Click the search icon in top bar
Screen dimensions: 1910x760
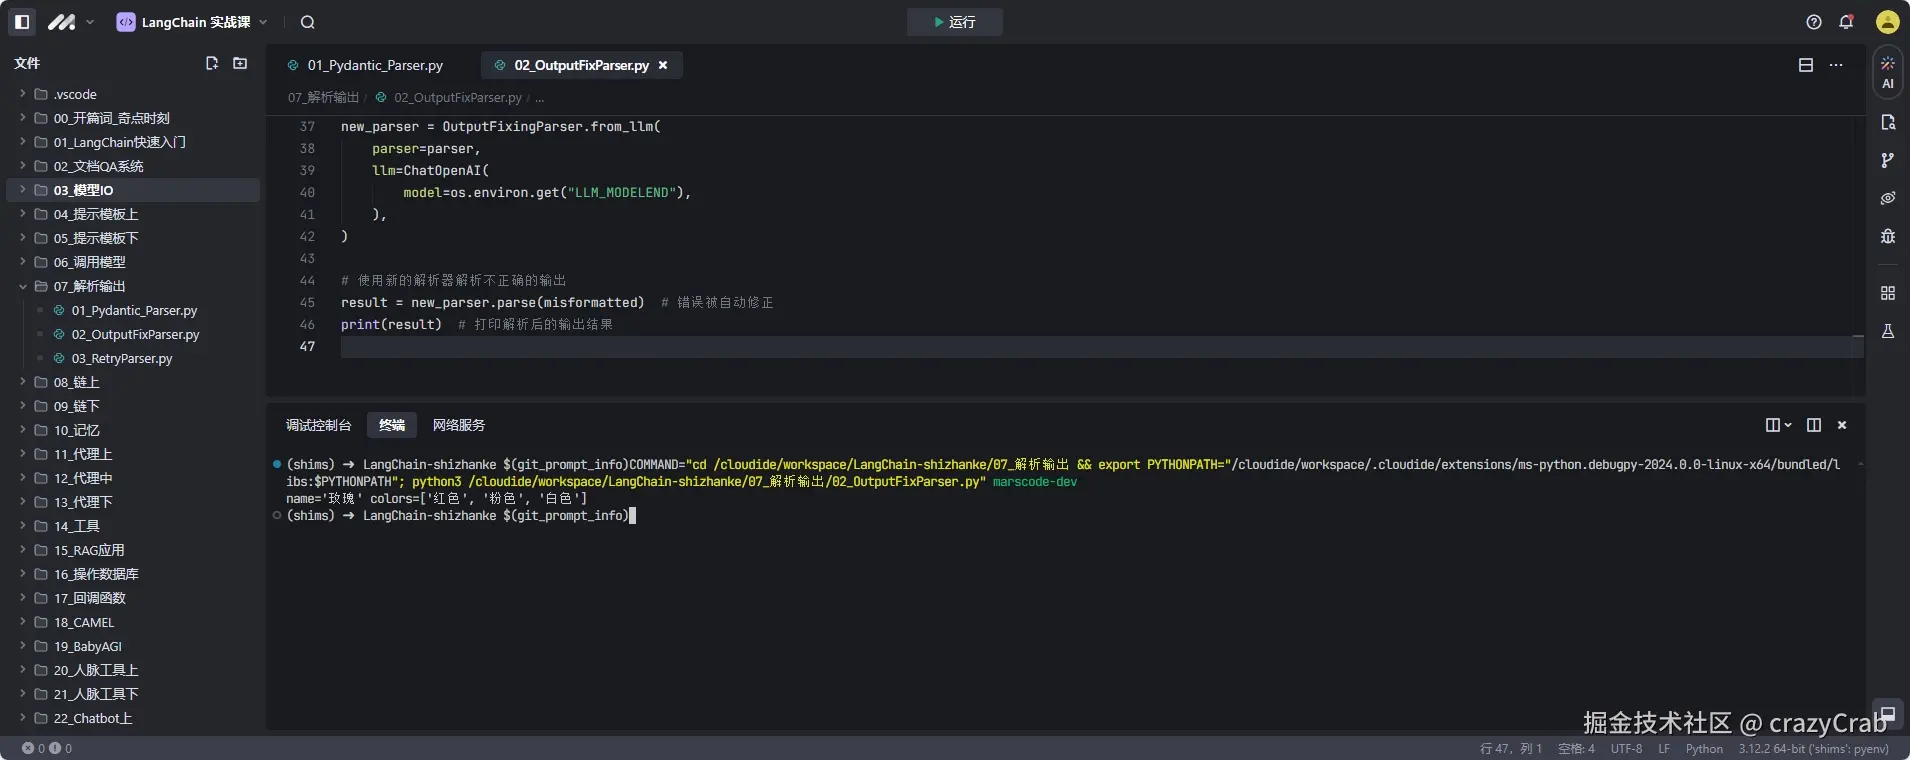coord(308,22)
